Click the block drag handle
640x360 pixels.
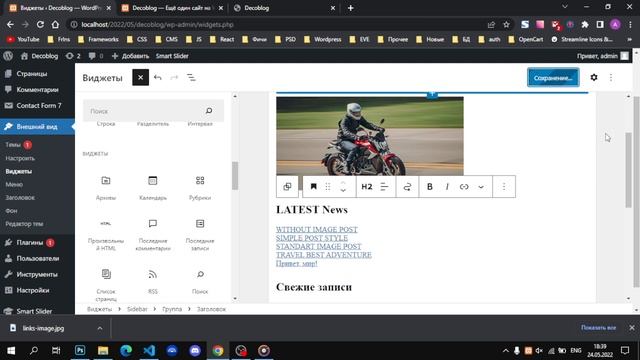click(328, 187)
